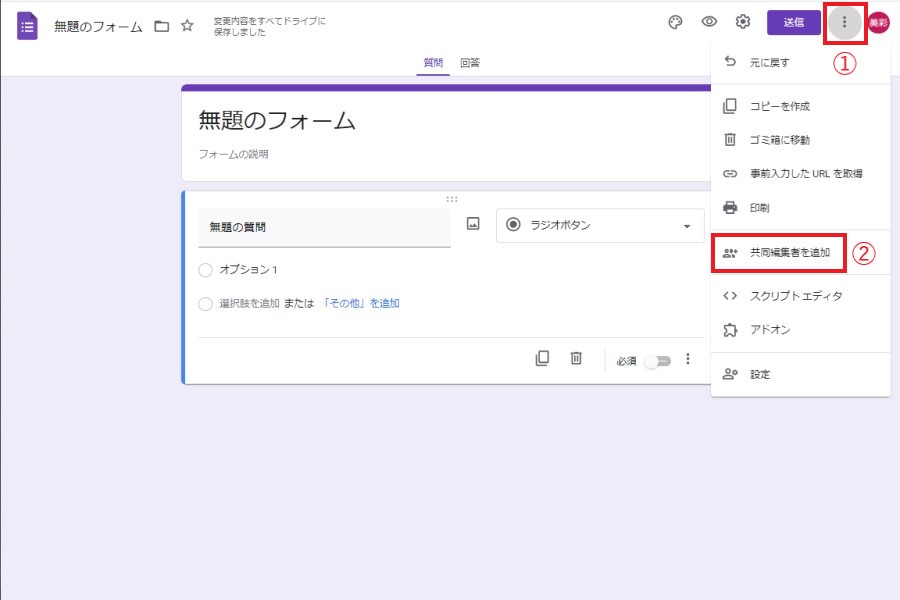Click the preview eye icon
The width and height of the screenshot is (900, 600).
[709, 22]
